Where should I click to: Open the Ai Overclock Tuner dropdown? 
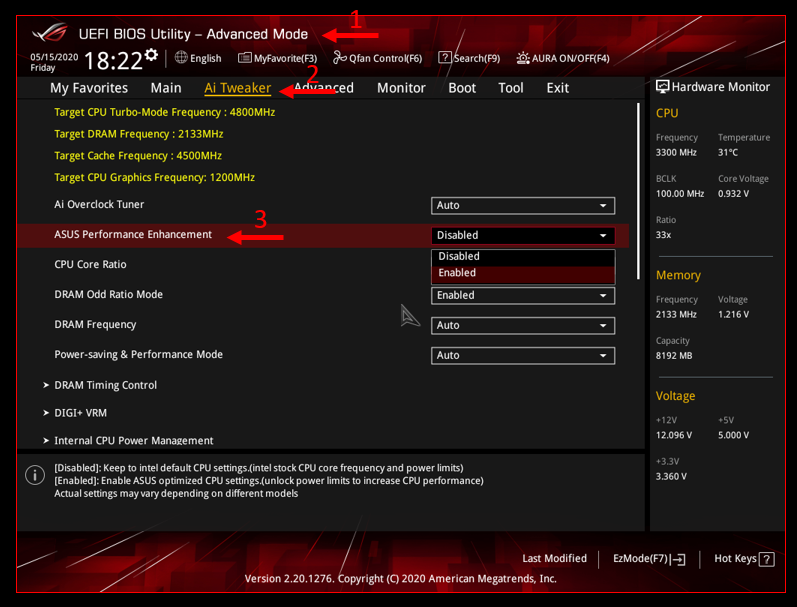(523, 205)
